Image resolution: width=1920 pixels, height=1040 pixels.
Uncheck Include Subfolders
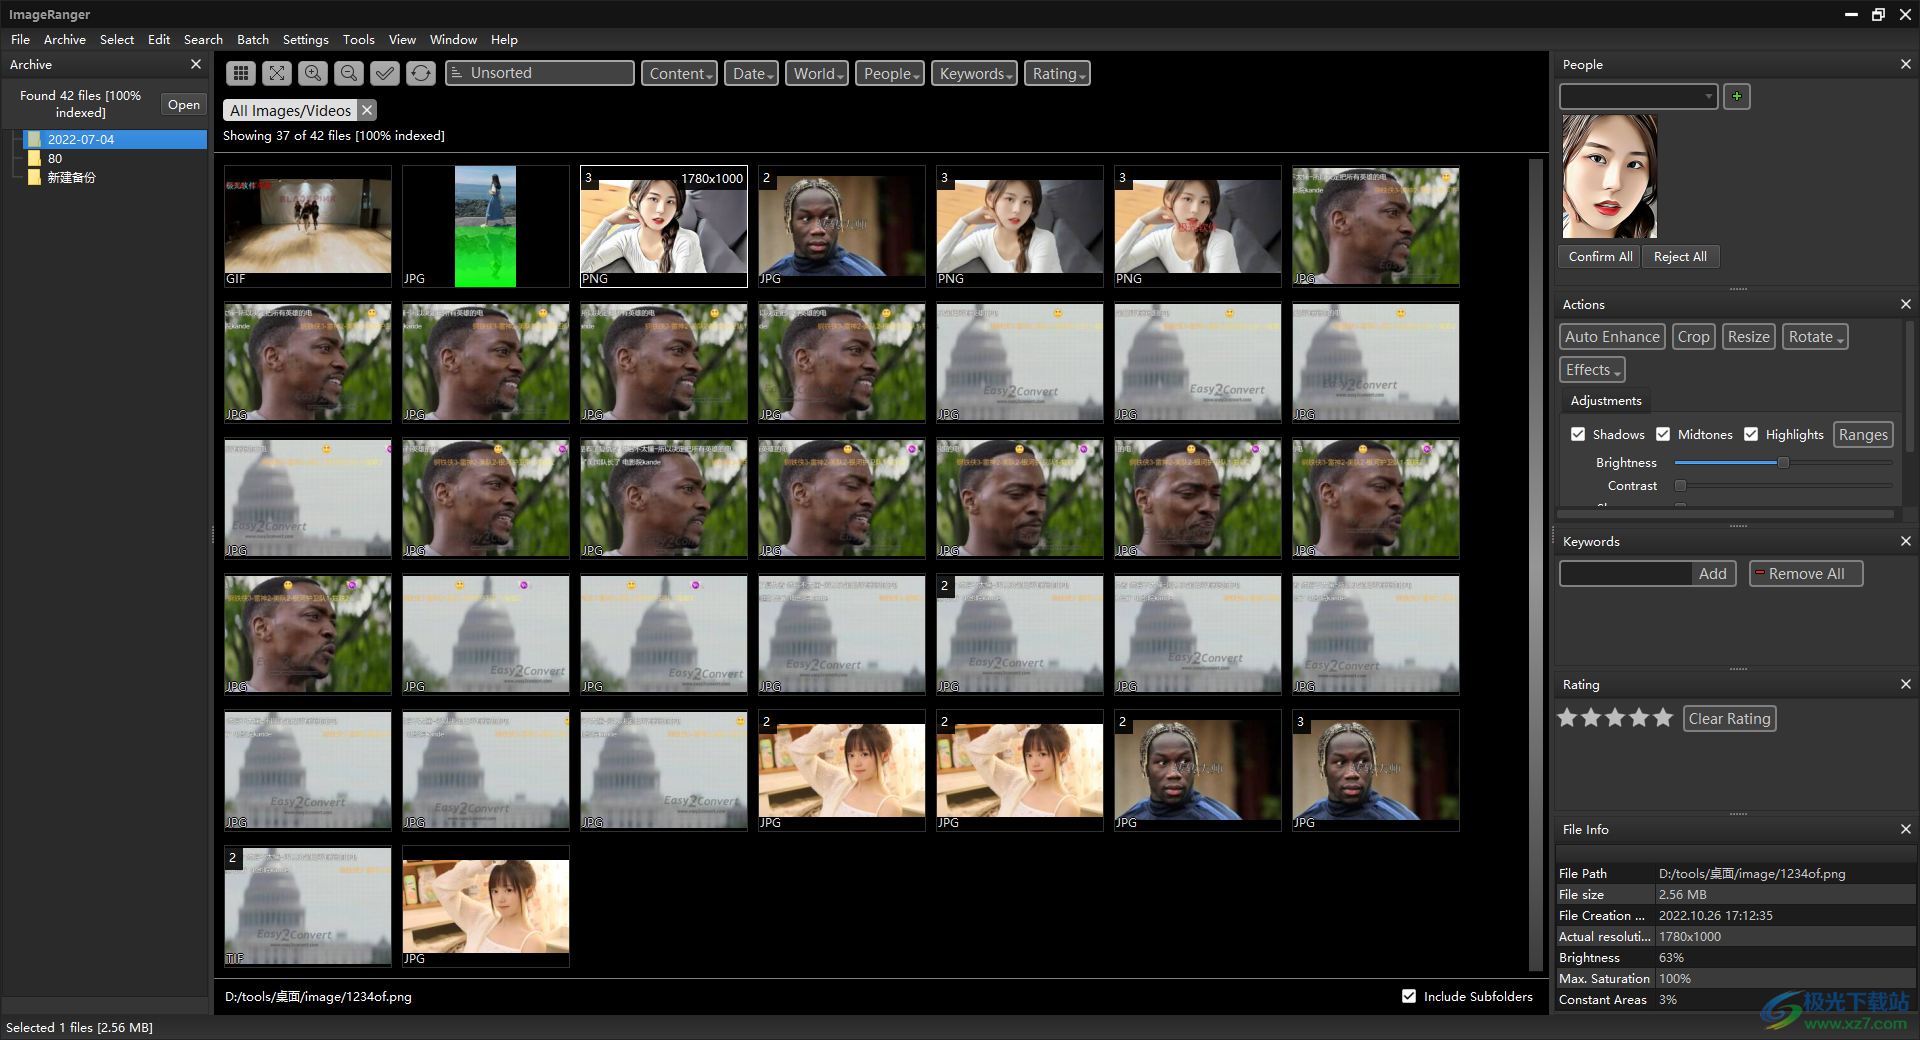tap(1409, 996)
